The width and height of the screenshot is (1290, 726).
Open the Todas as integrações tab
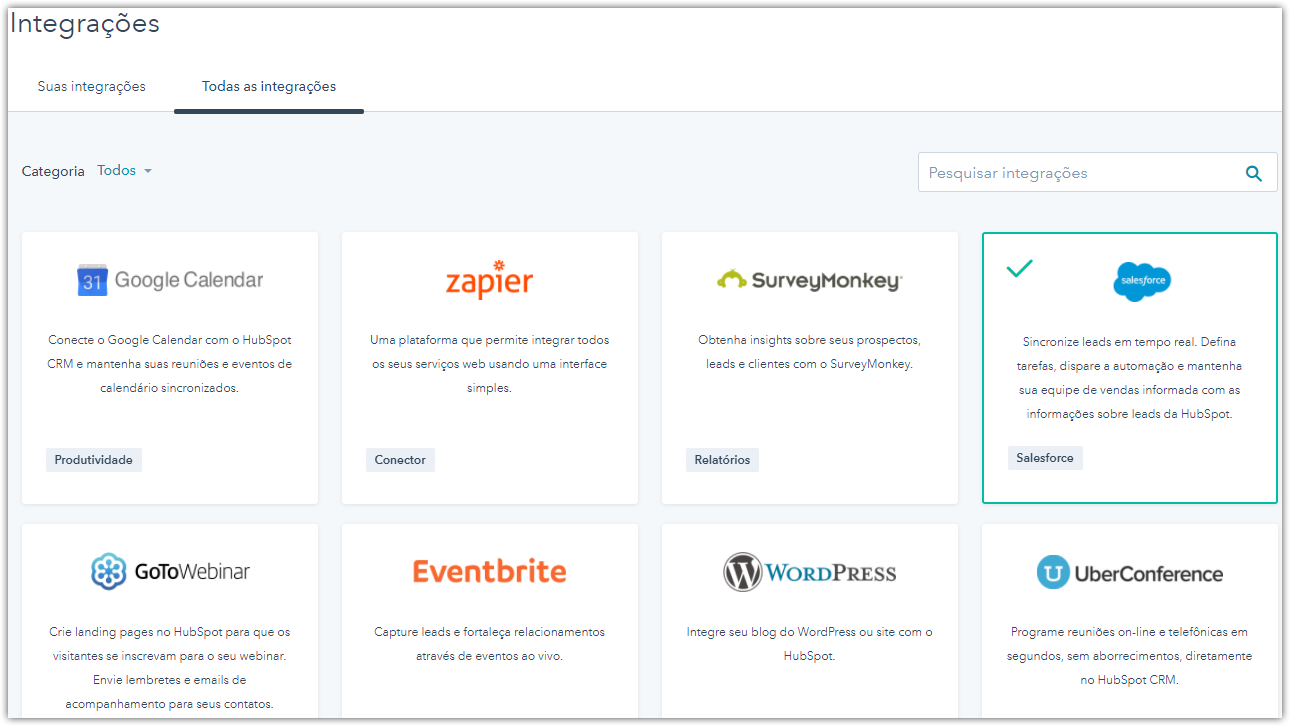point(268,87)
